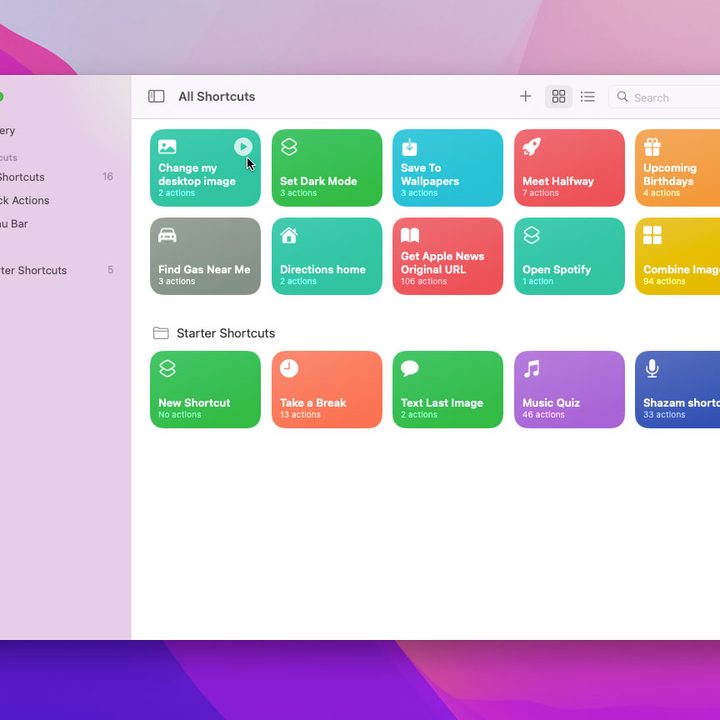Viewport: 720px width, 720px height.
Task: Select Menu Bar in the sidebar
Action: pos(56,224)
